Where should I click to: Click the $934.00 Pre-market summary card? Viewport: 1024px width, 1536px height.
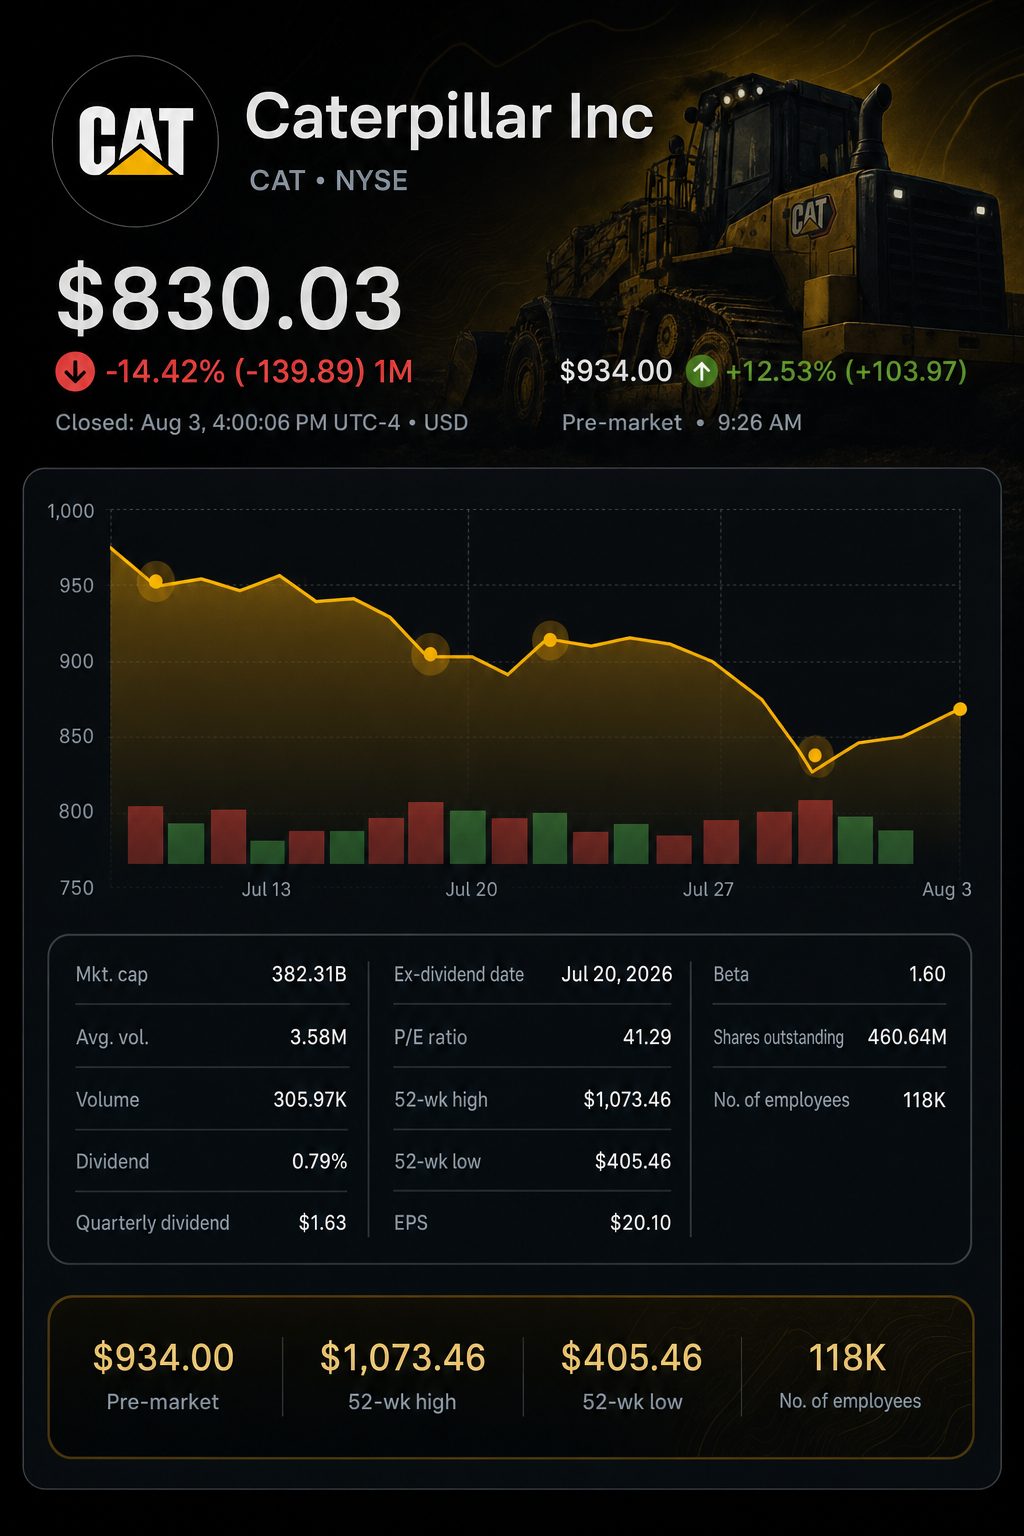click(163, 1376)
